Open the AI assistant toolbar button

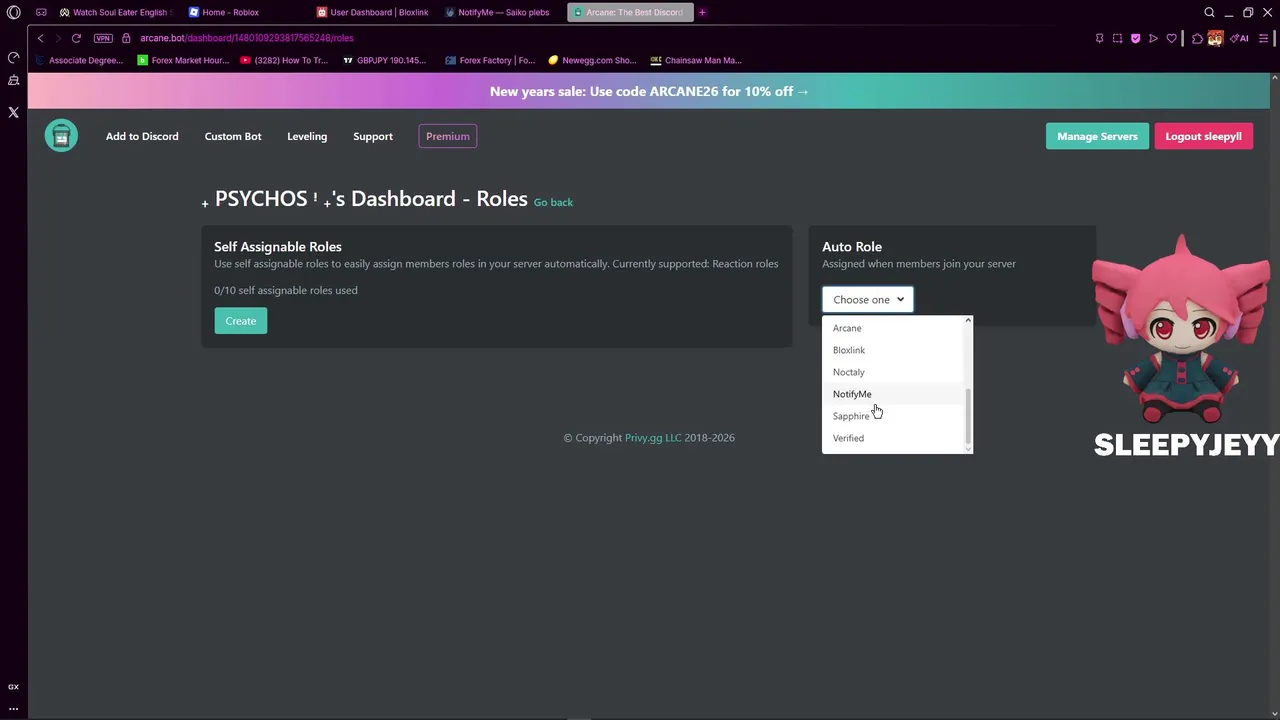click(1239, 38)
